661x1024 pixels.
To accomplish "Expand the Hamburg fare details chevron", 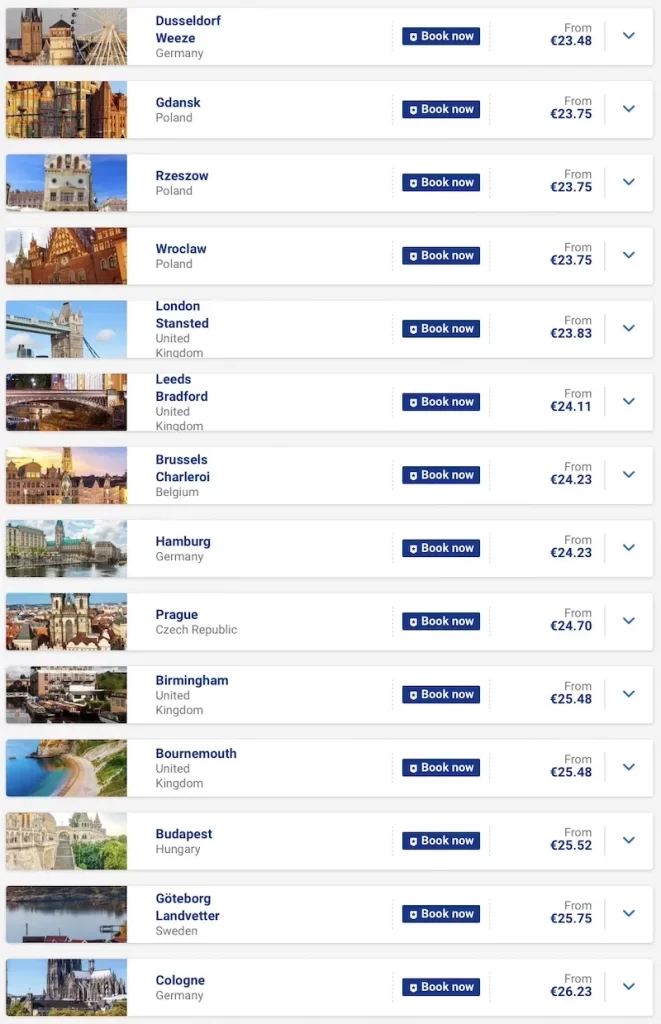I will click(x=629, y=548).
